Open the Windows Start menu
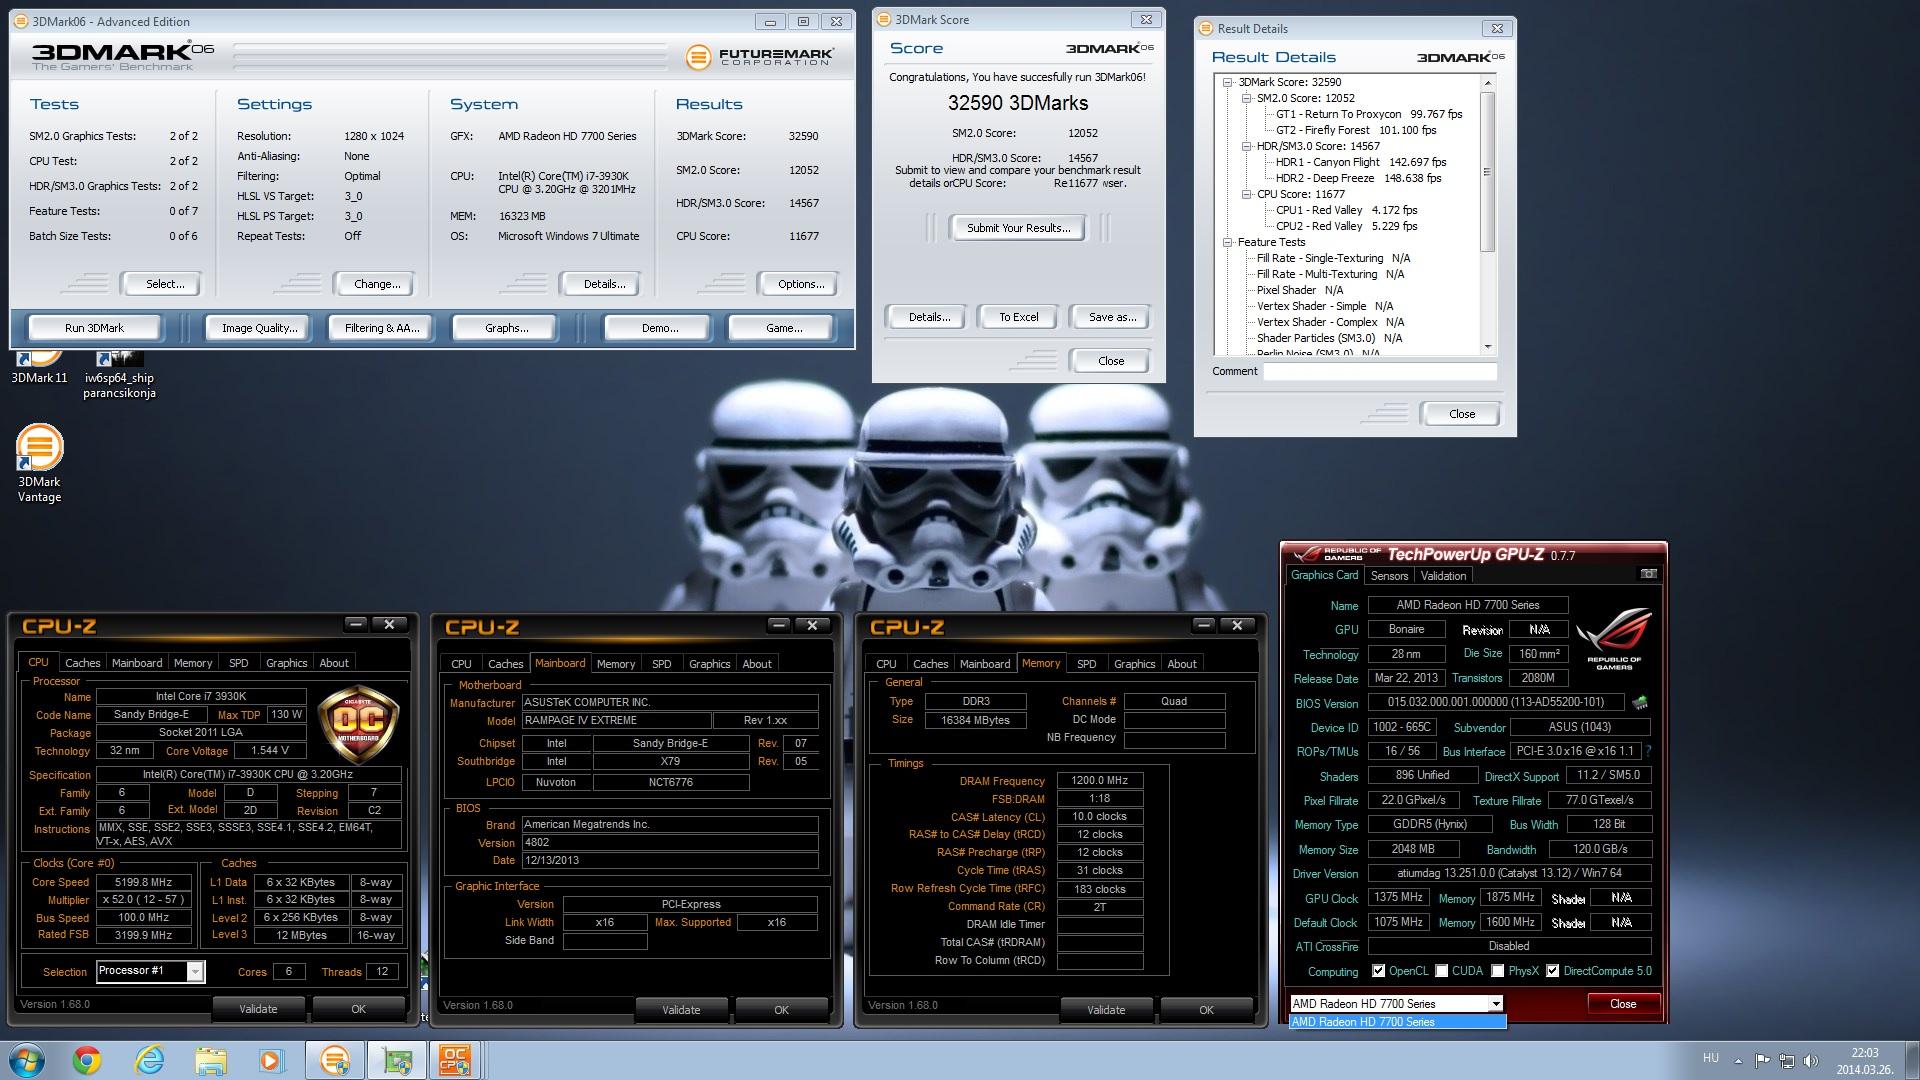This screenshot has width=1920, height=1080. tap(28, 1060)
